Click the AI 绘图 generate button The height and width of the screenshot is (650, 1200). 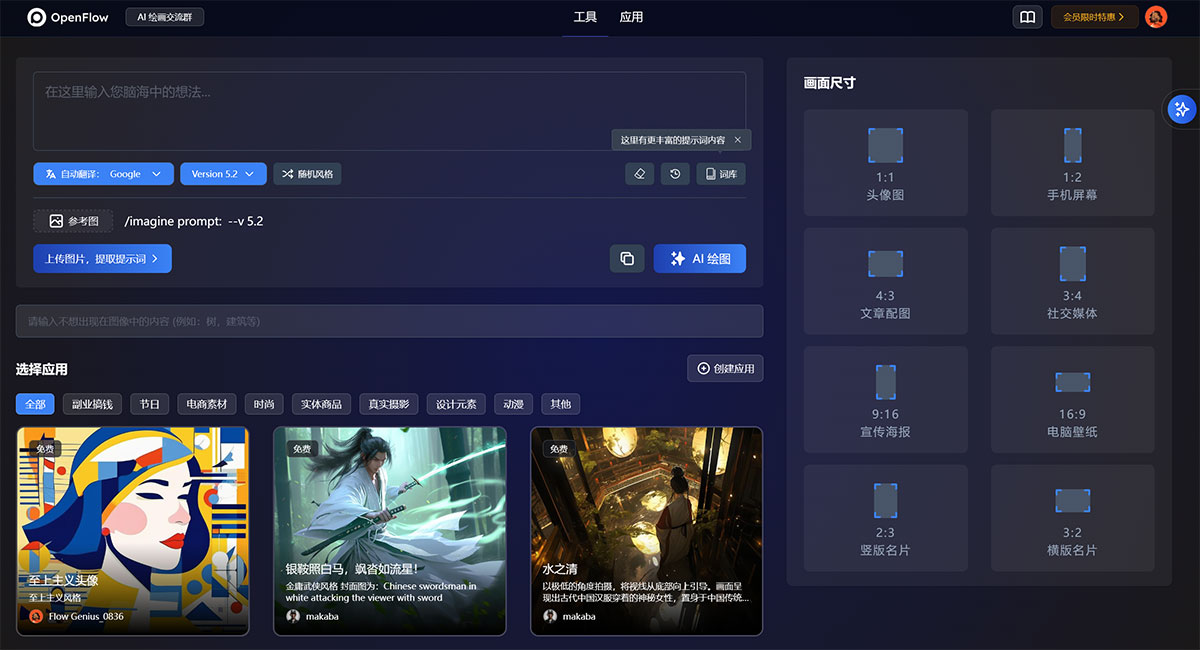[x=699, y=258]
